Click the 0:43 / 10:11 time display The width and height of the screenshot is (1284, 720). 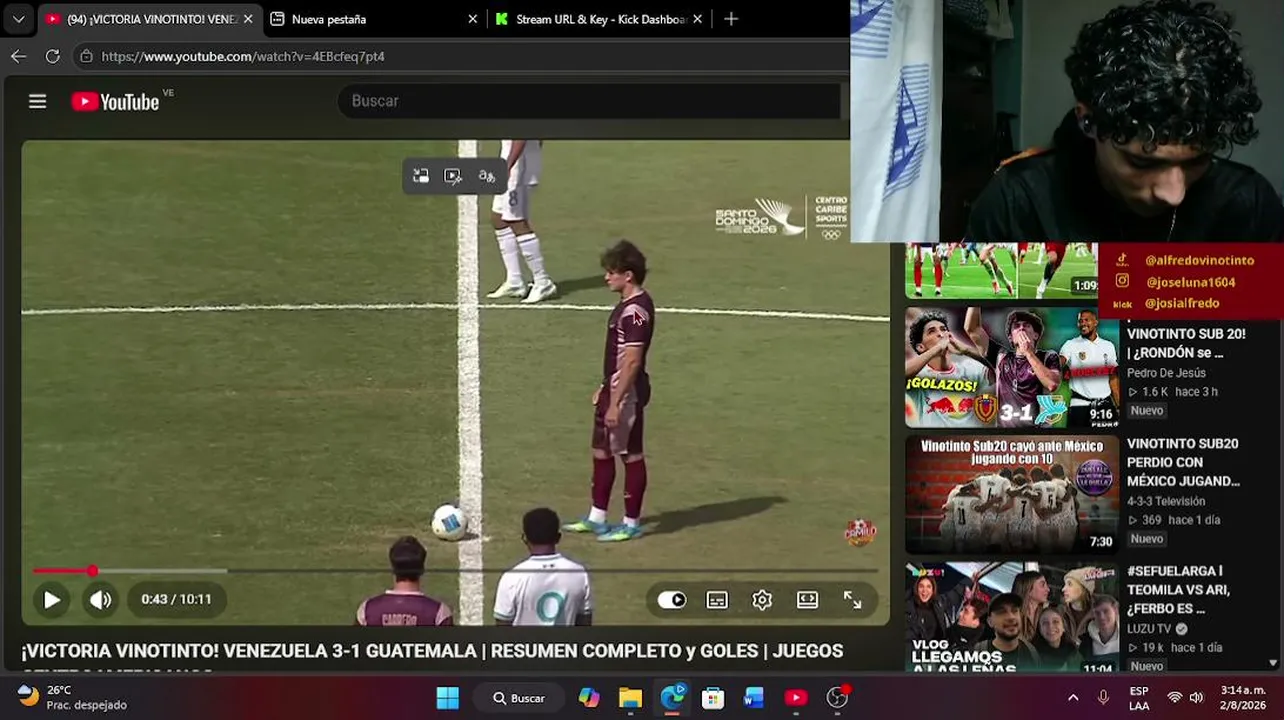pyautogui.click(x=176, y=599)
